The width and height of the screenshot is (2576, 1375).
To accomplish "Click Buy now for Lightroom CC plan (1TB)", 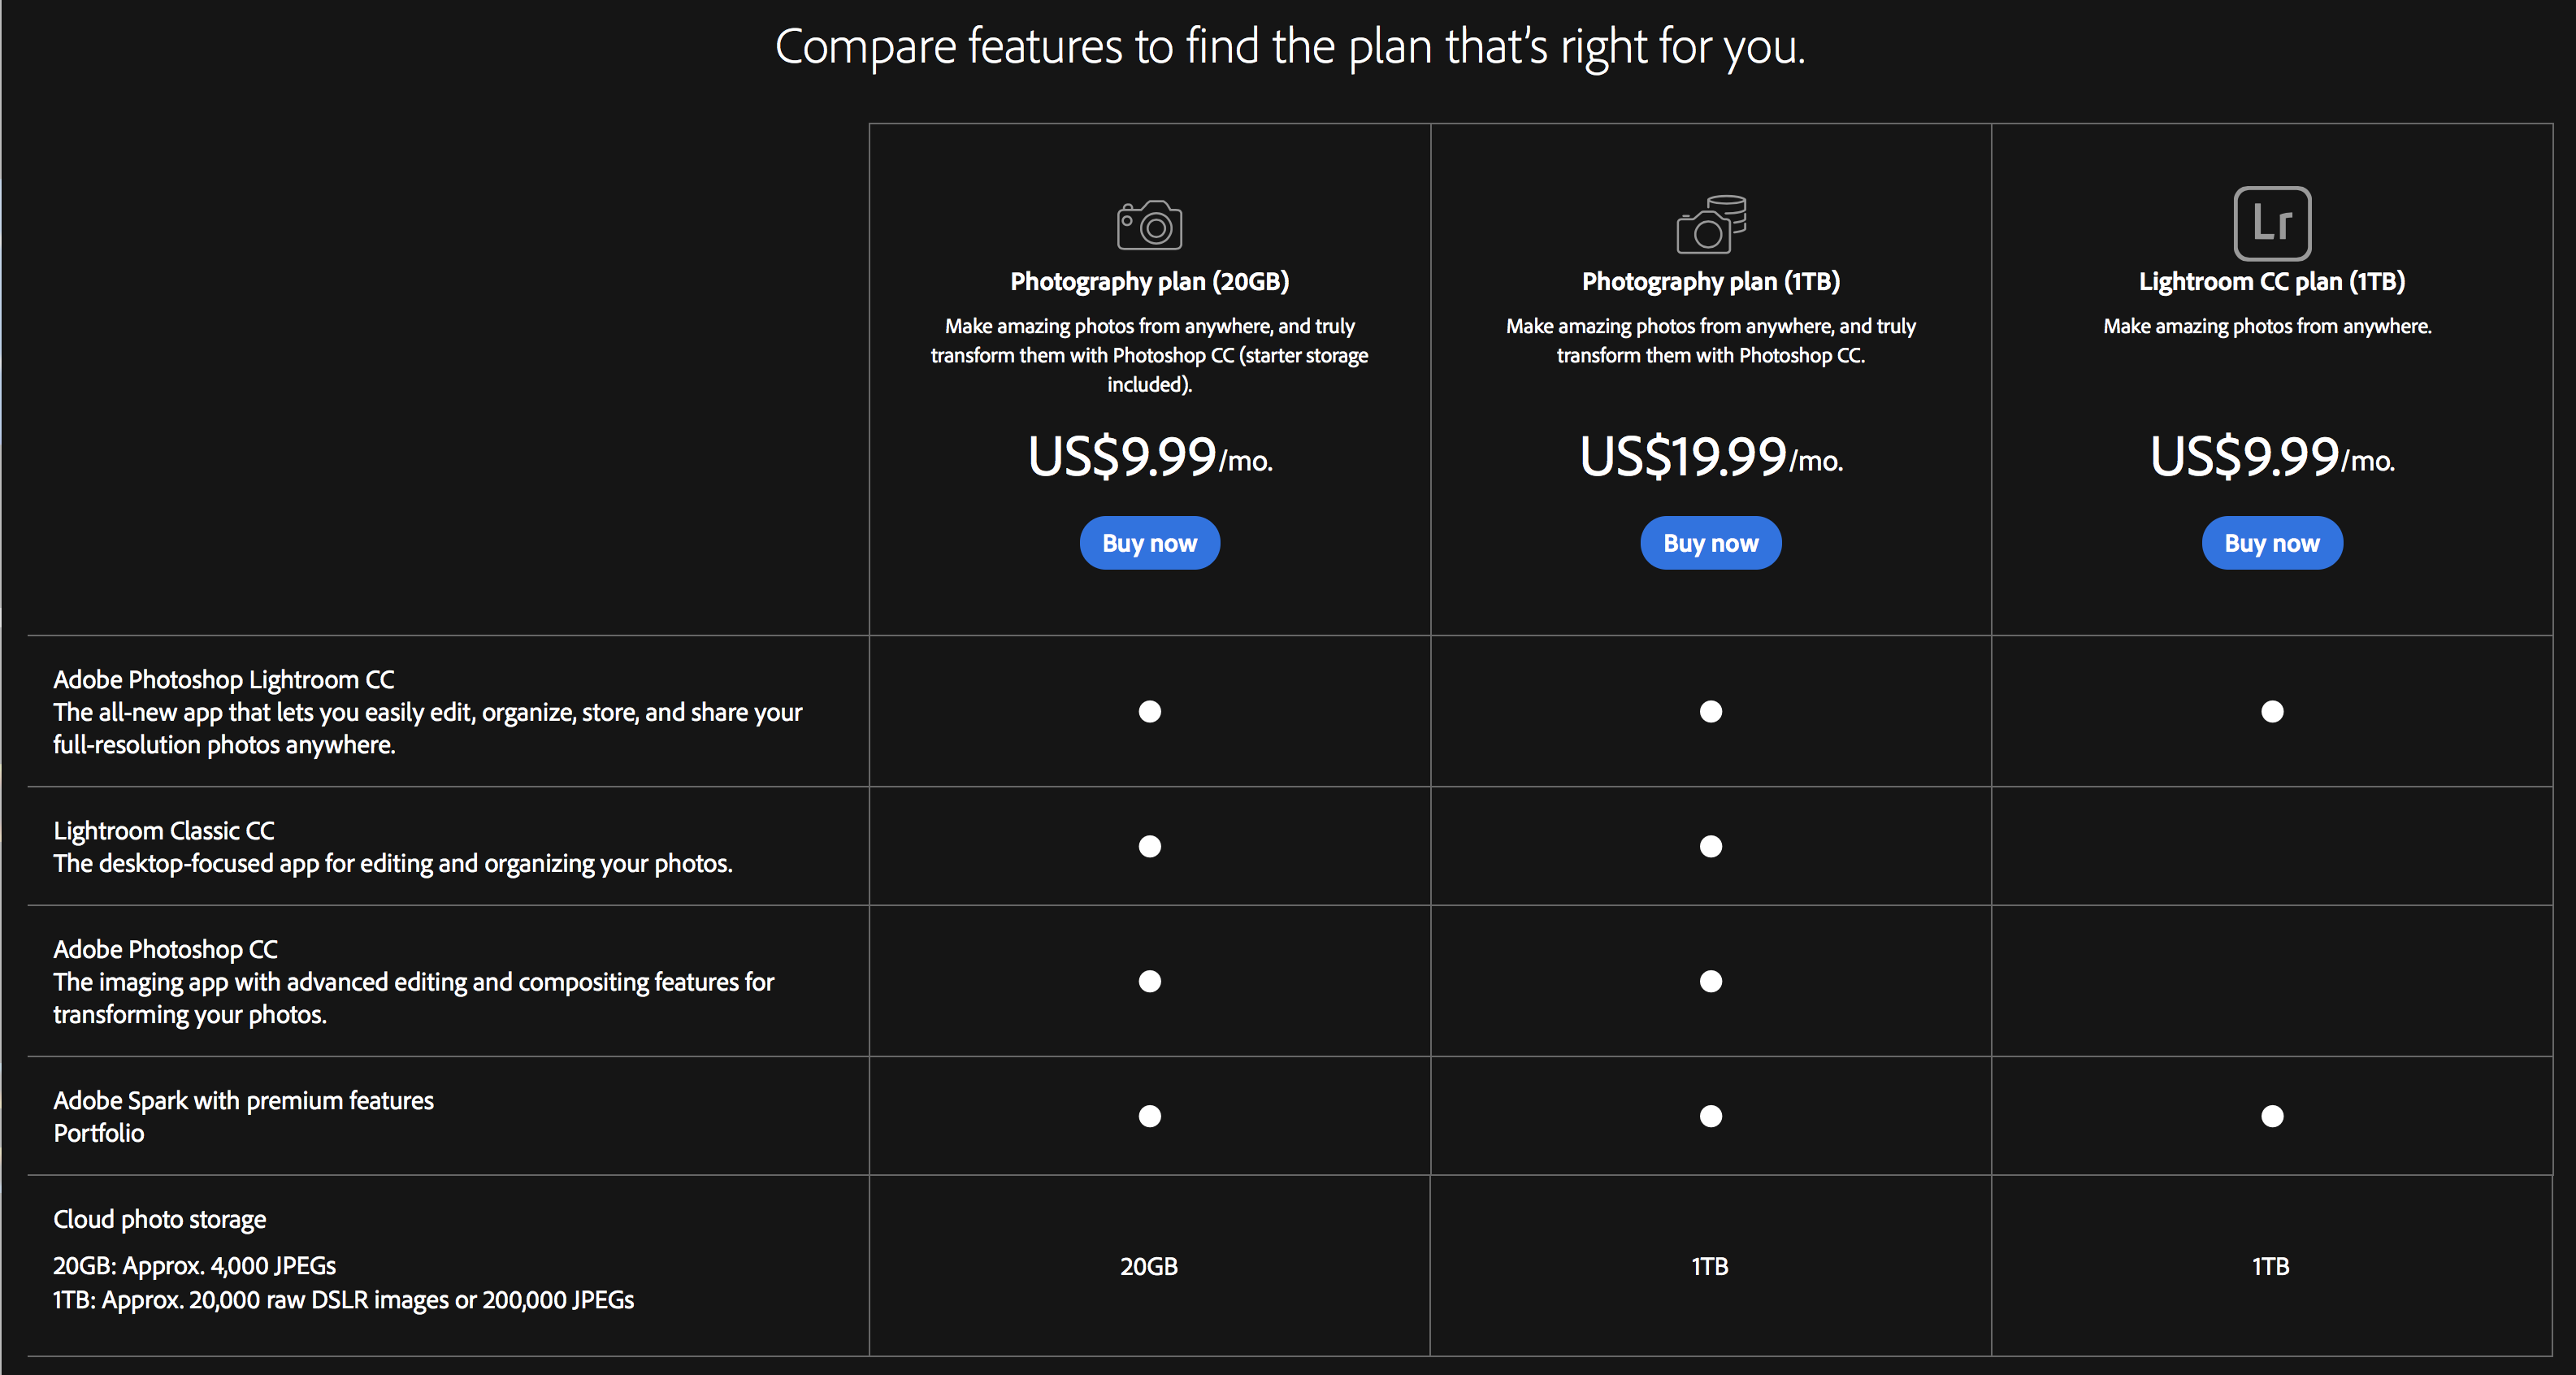I will click(2271, 543).
